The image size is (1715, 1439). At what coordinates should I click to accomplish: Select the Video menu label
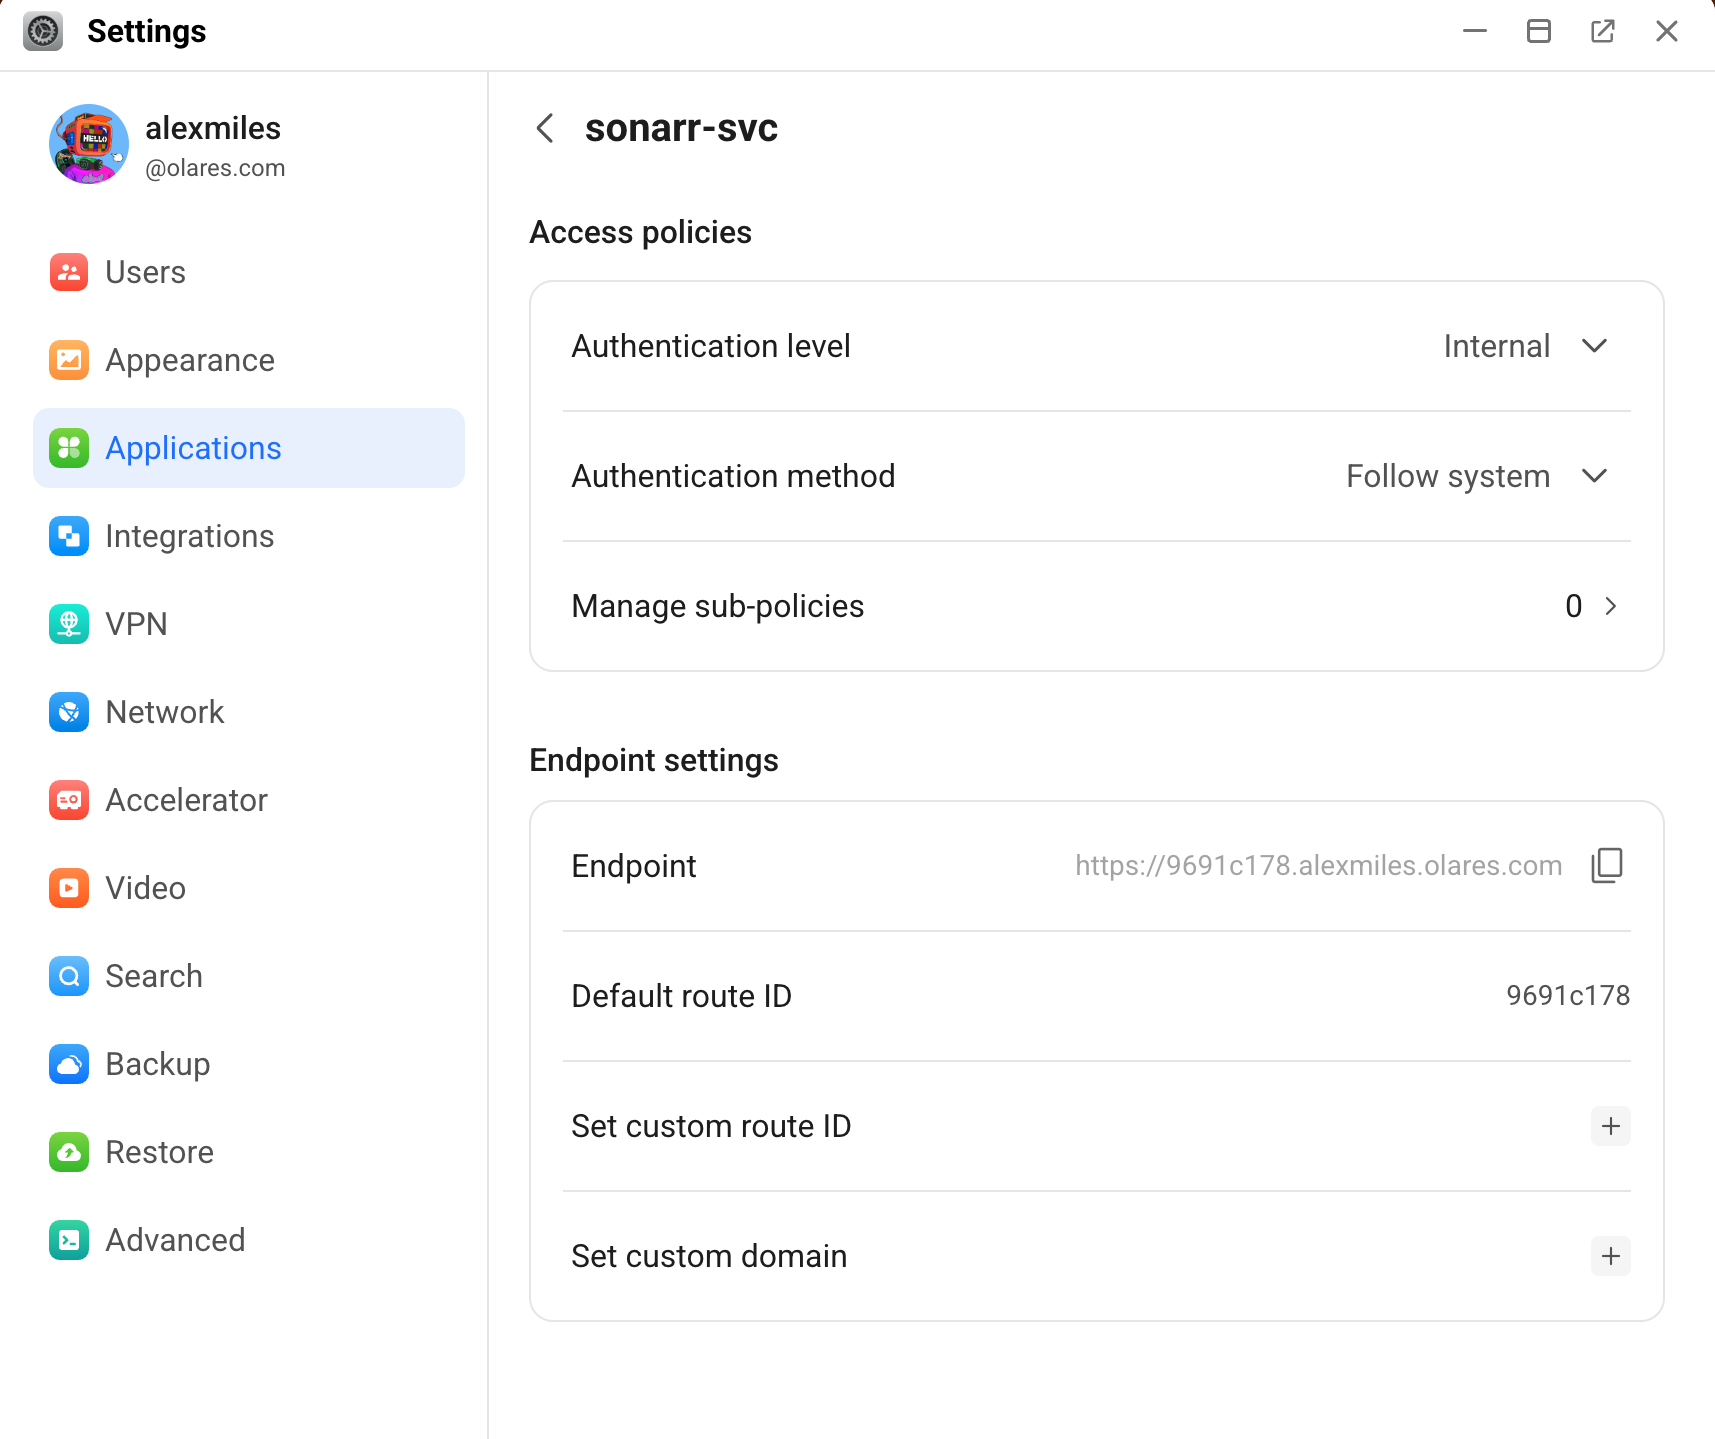(146, 888)
